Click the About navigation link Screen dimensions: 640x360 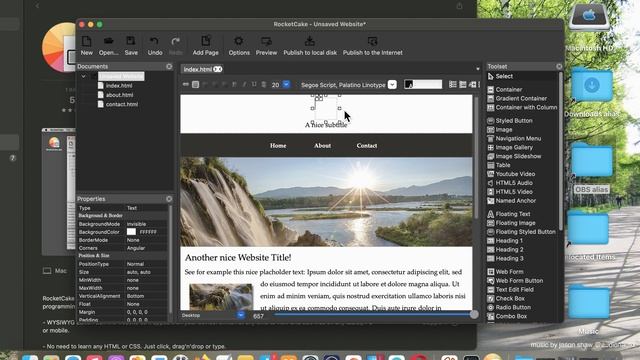click(322, 146)
